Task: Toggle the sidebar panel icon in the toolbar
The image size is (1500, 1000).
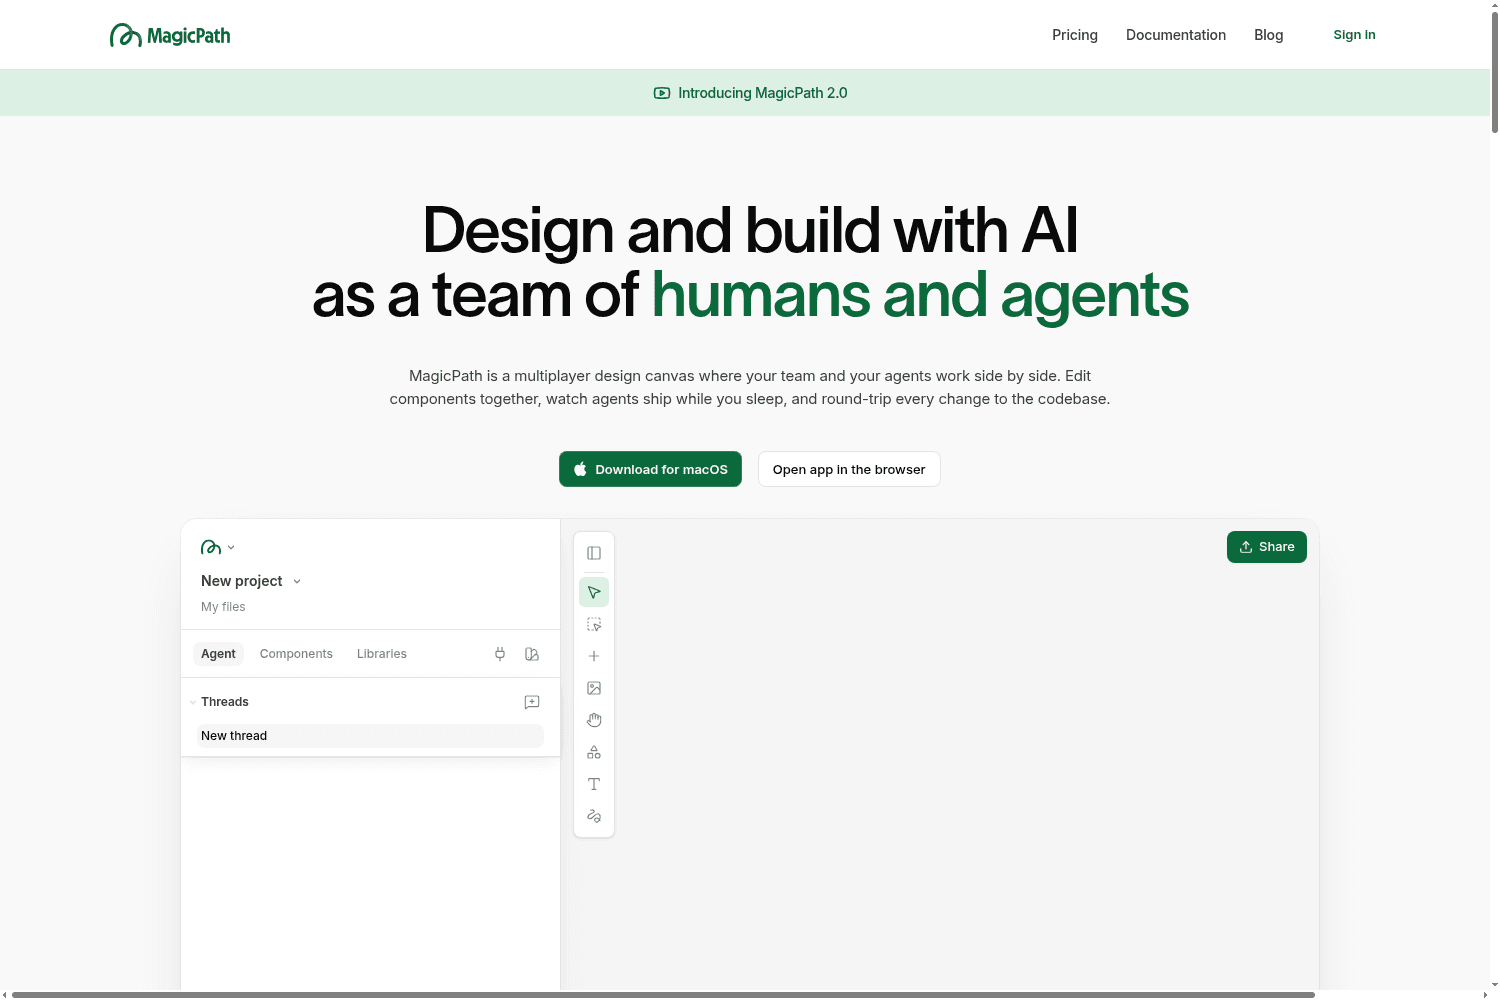Action: pos(594,553)
